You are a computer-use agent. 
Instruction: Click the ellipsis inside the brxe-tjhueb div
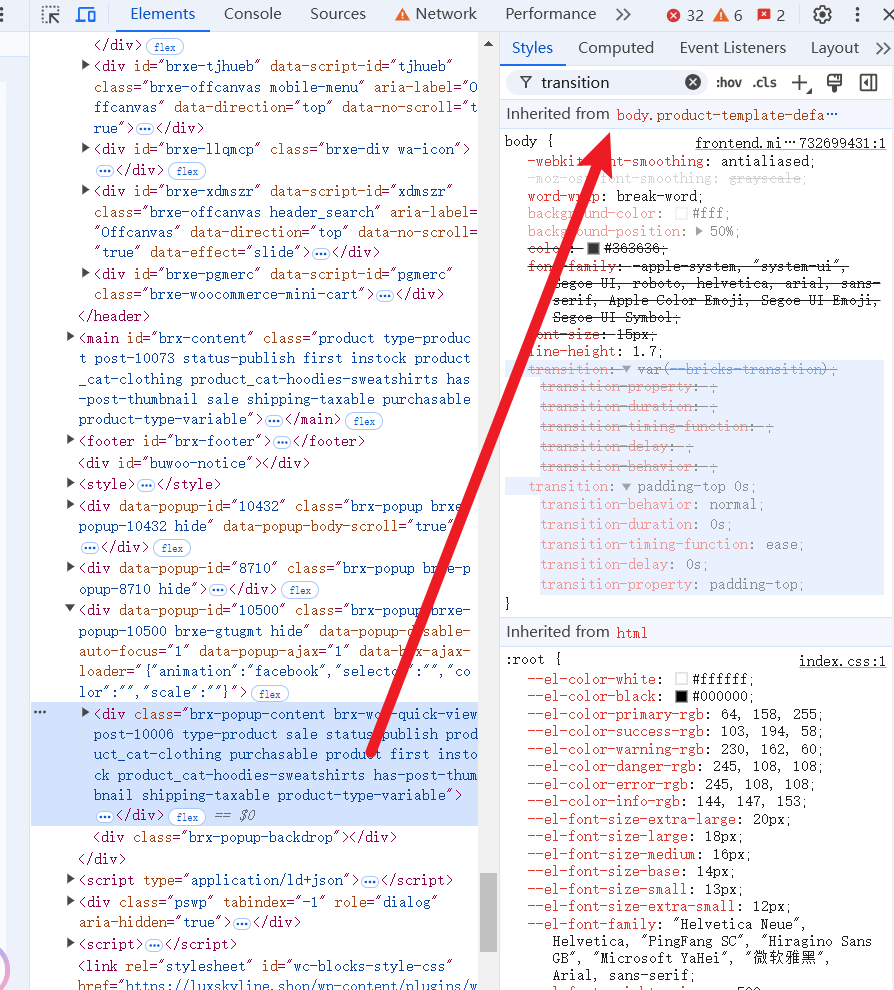click(145, 129)
